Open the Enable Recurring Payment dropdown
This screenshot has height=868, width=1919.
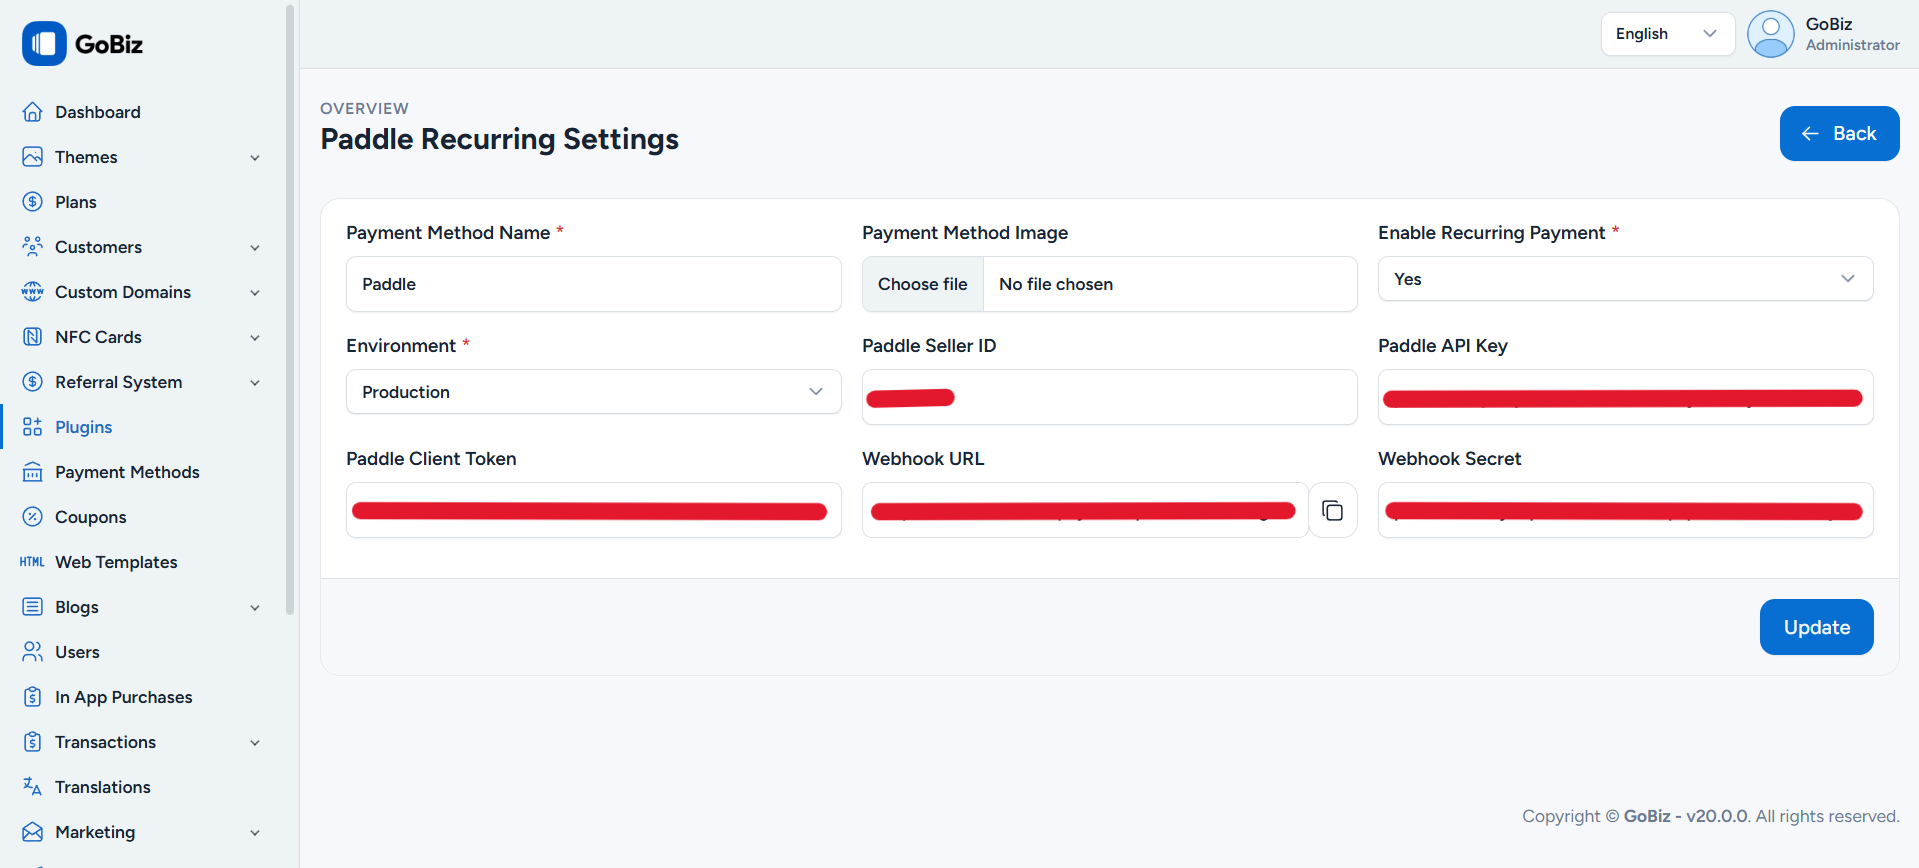coord(1625,279)
